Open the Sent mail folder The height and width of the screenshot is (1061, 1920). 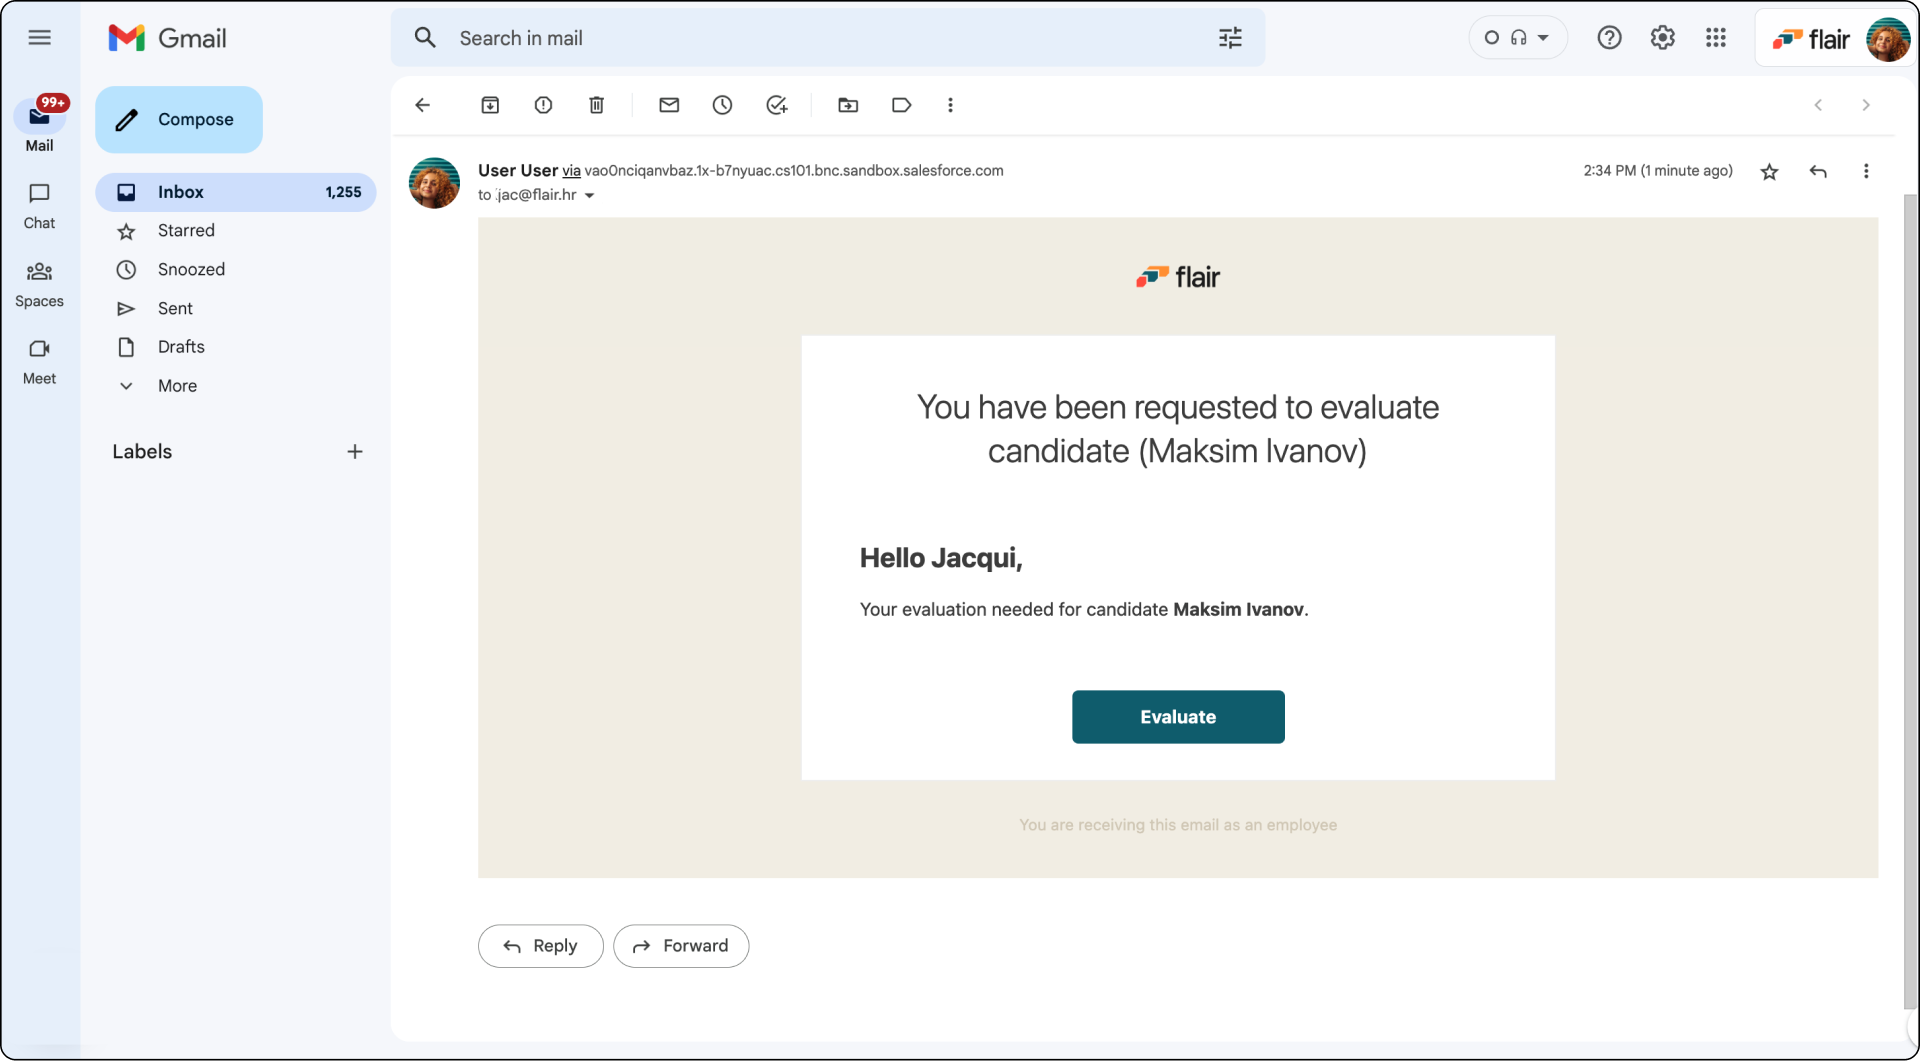click(x=174, y=308)
